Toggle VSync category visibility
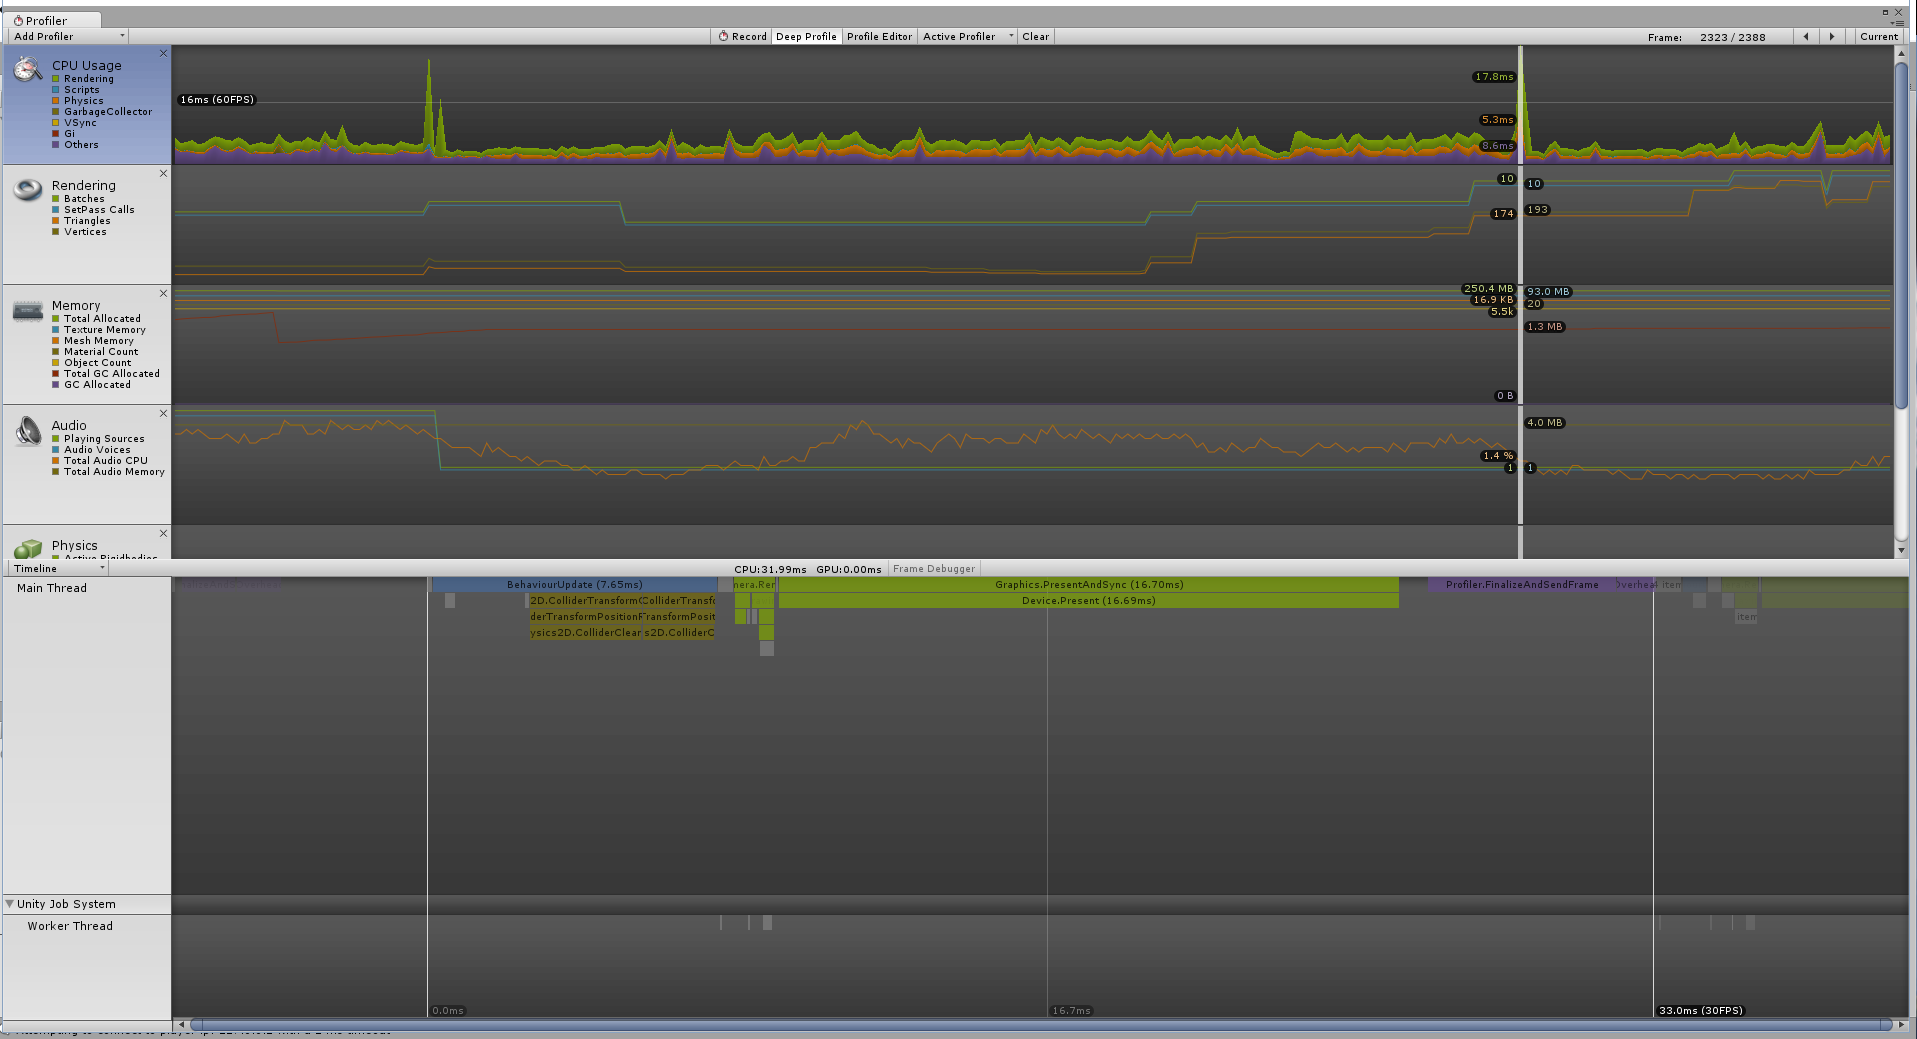 tap(75, 123)
